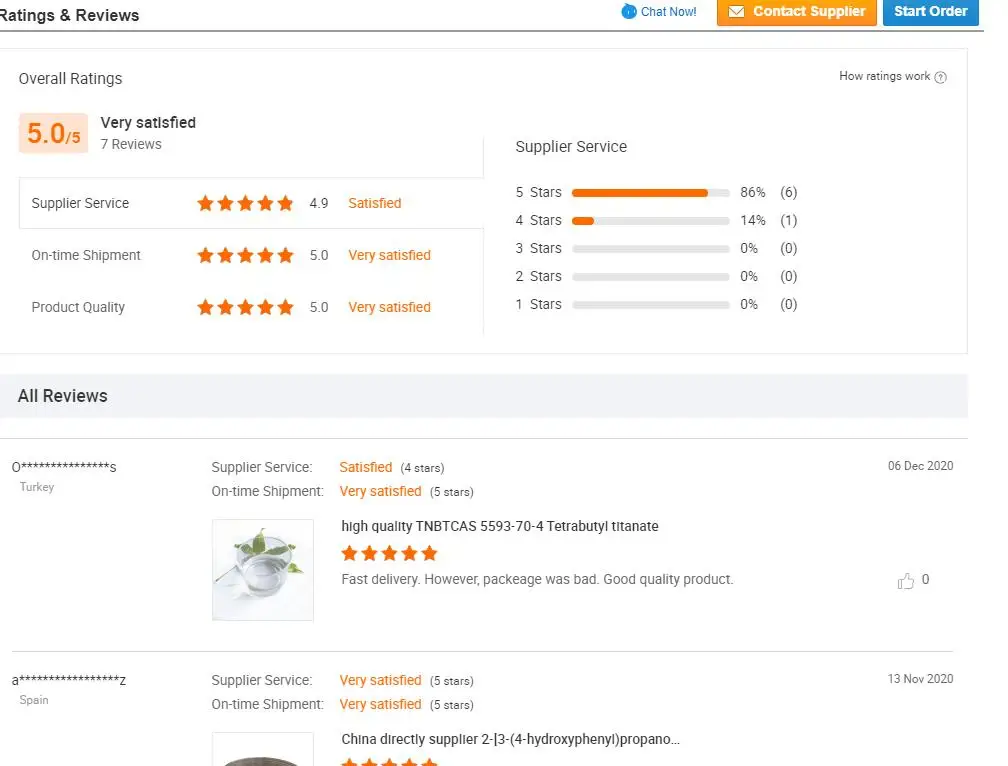Click the star rating of Tetrabutyl titanate review
The image size is (1008, 766).
390,553
